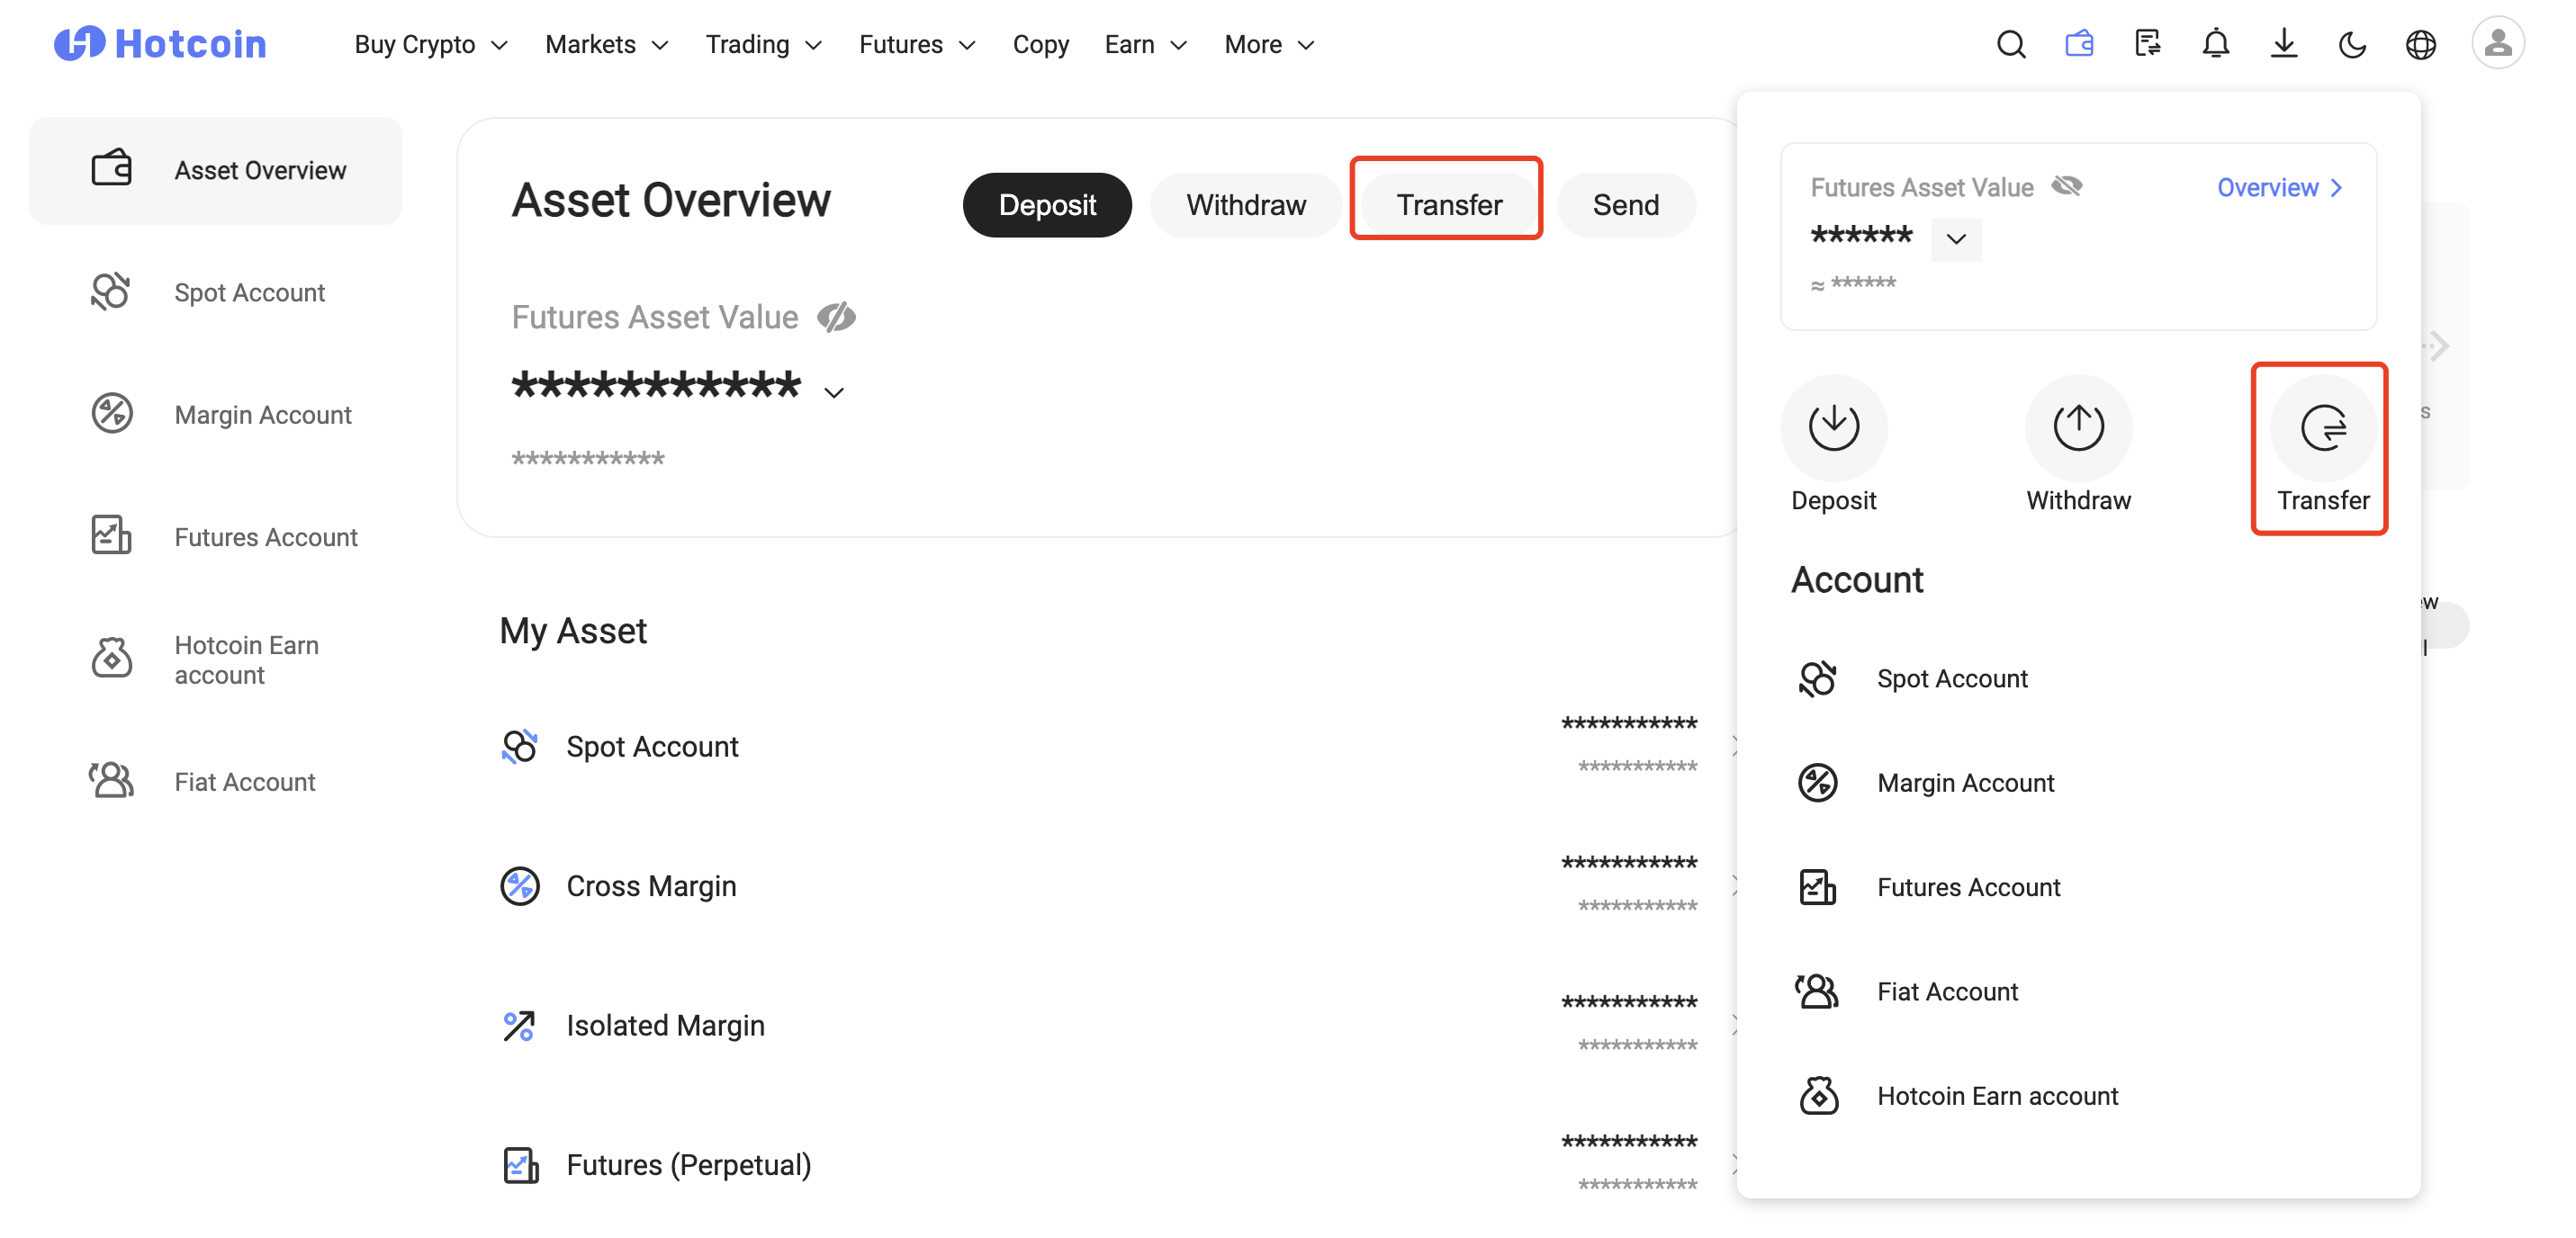
Task: Open the Copy menu item
Action: [1040, 44]
